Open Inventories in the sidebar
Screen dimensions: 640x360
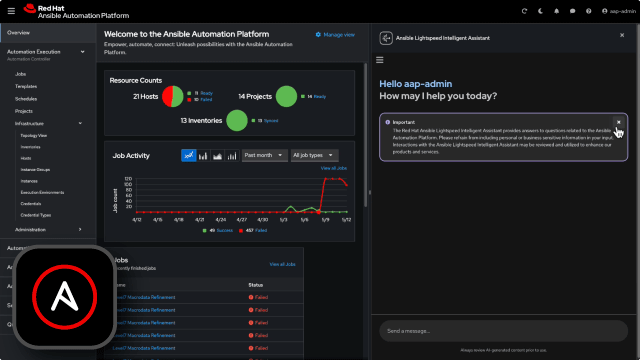pyautogui.click(x=31, y=147)
